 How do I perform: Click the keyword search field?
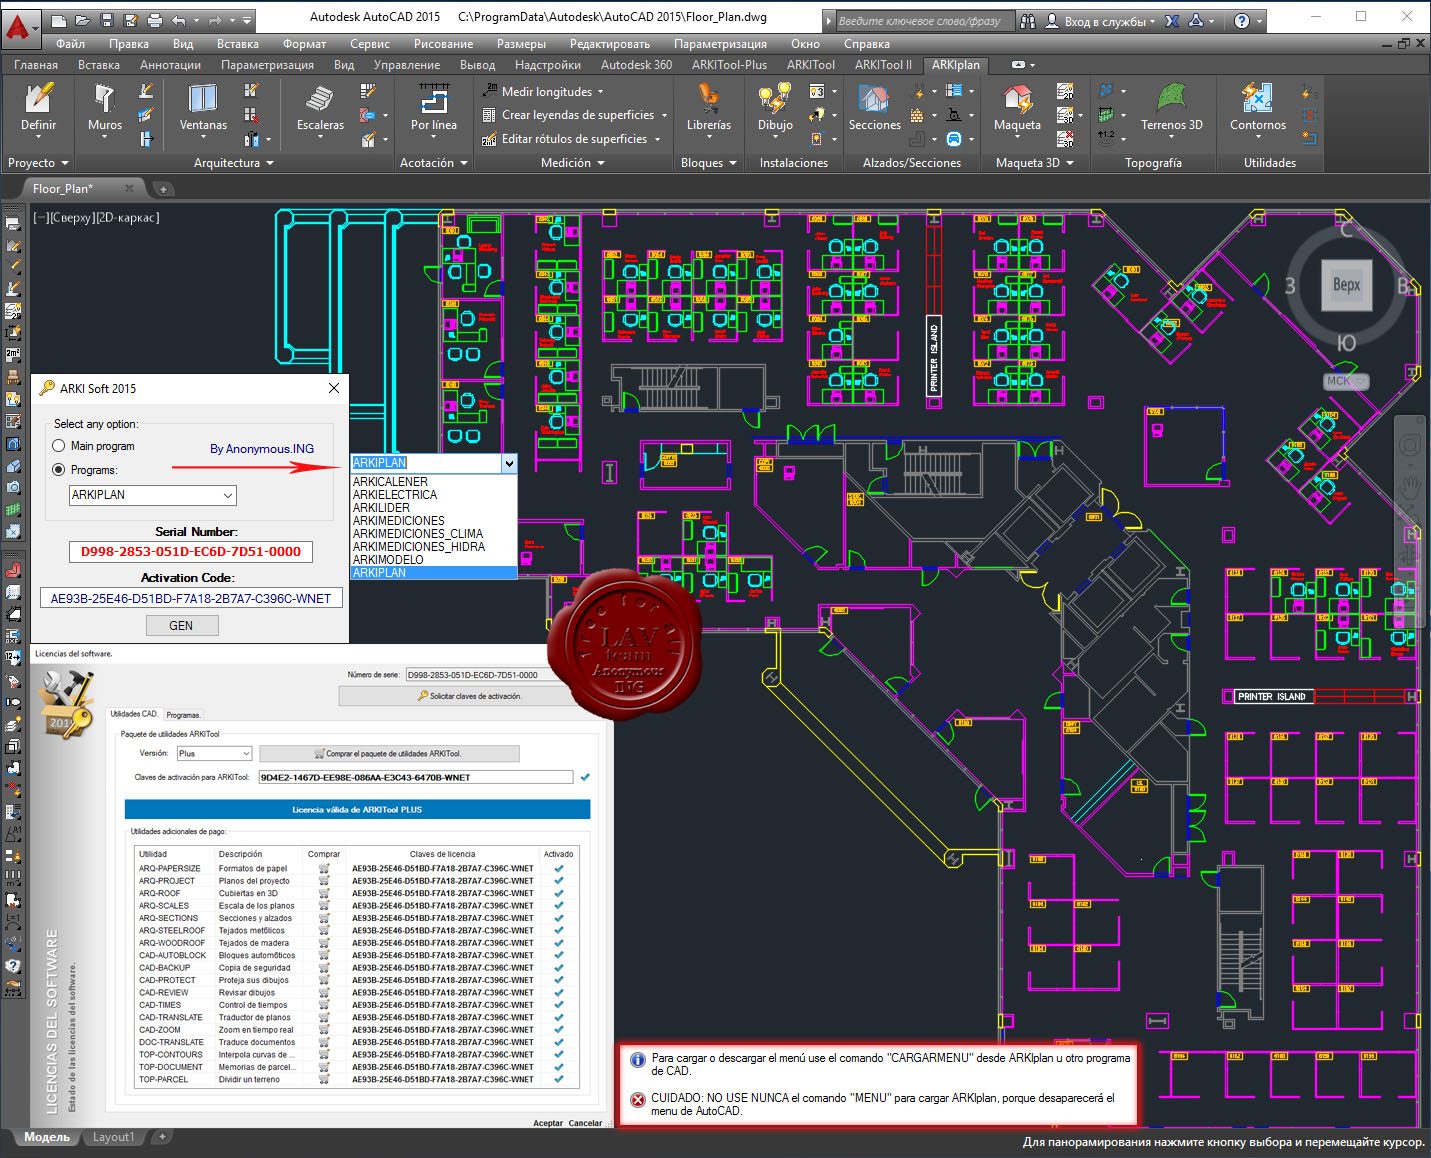pos(925,21)
